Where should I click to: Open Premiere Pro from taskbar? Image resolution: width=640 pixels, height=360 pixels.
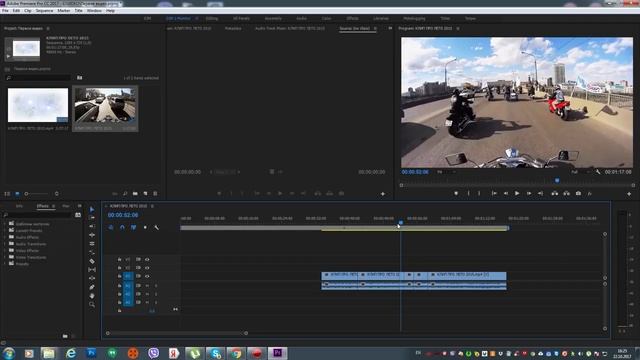tap(278, 353)
